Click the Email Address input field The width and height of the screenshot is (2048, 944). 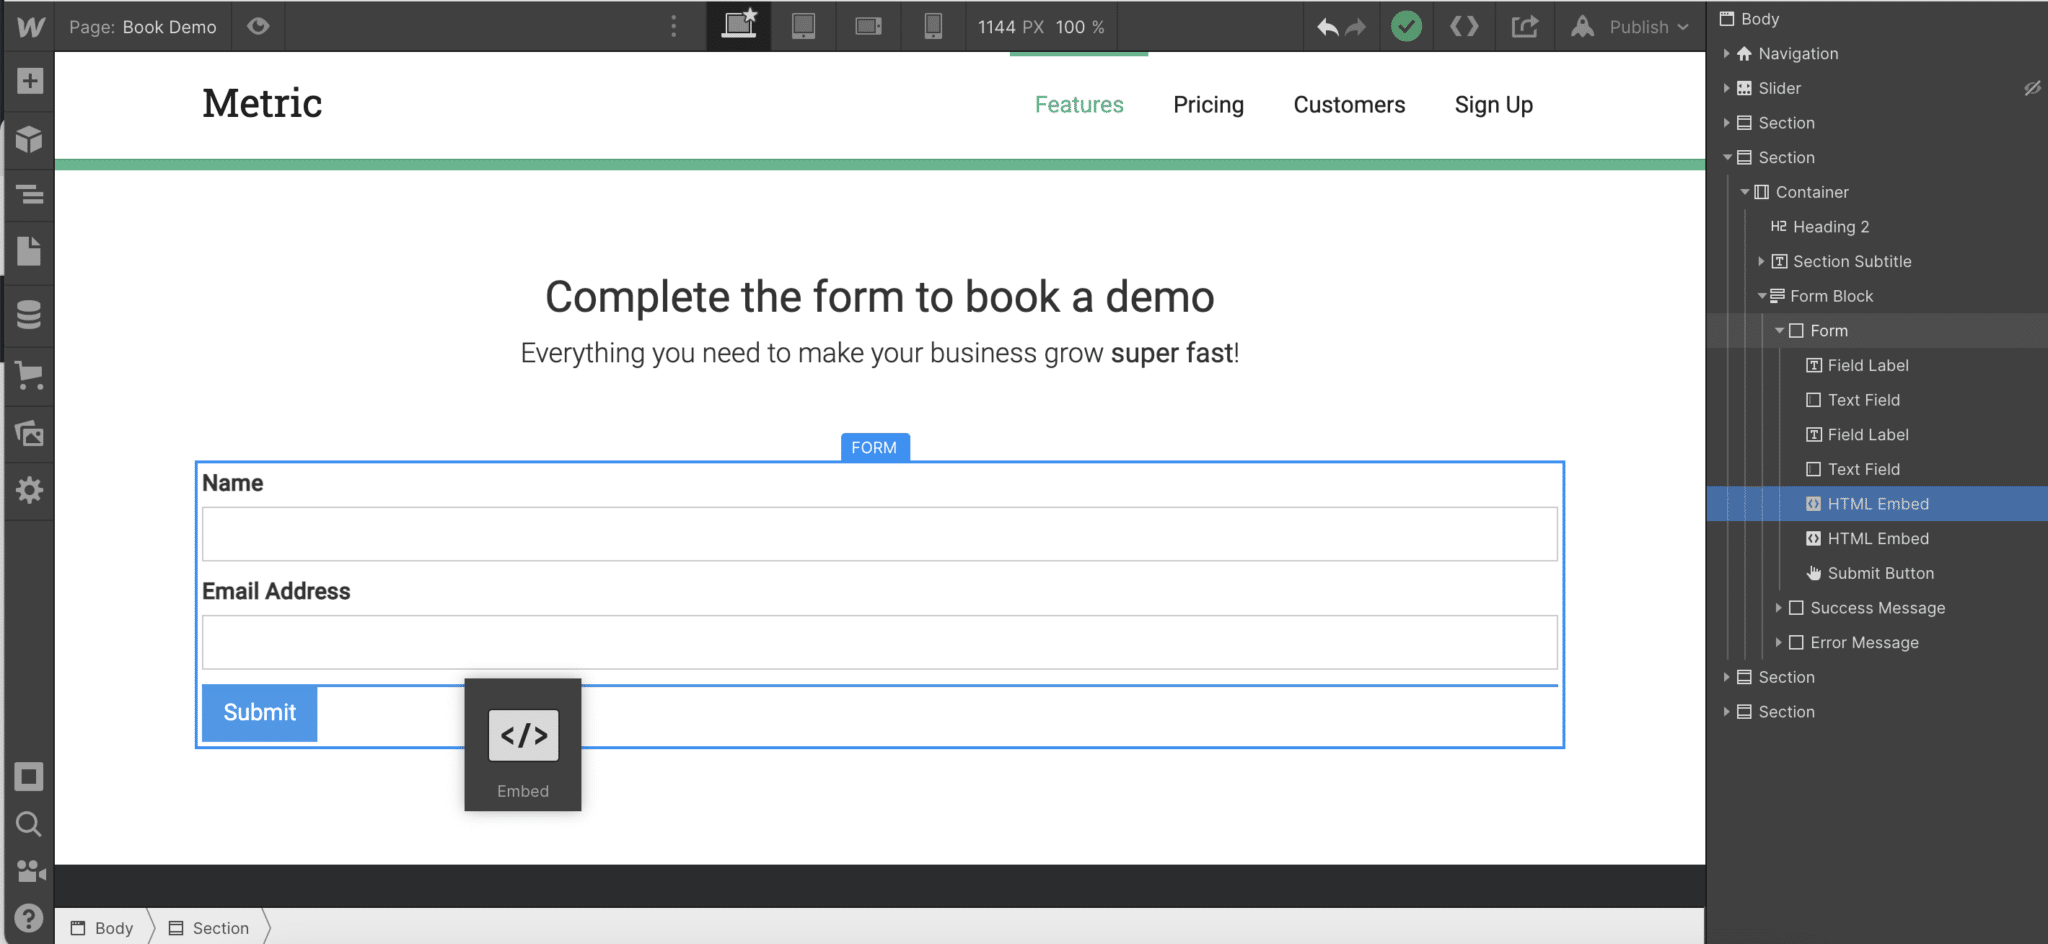point(879,641)
